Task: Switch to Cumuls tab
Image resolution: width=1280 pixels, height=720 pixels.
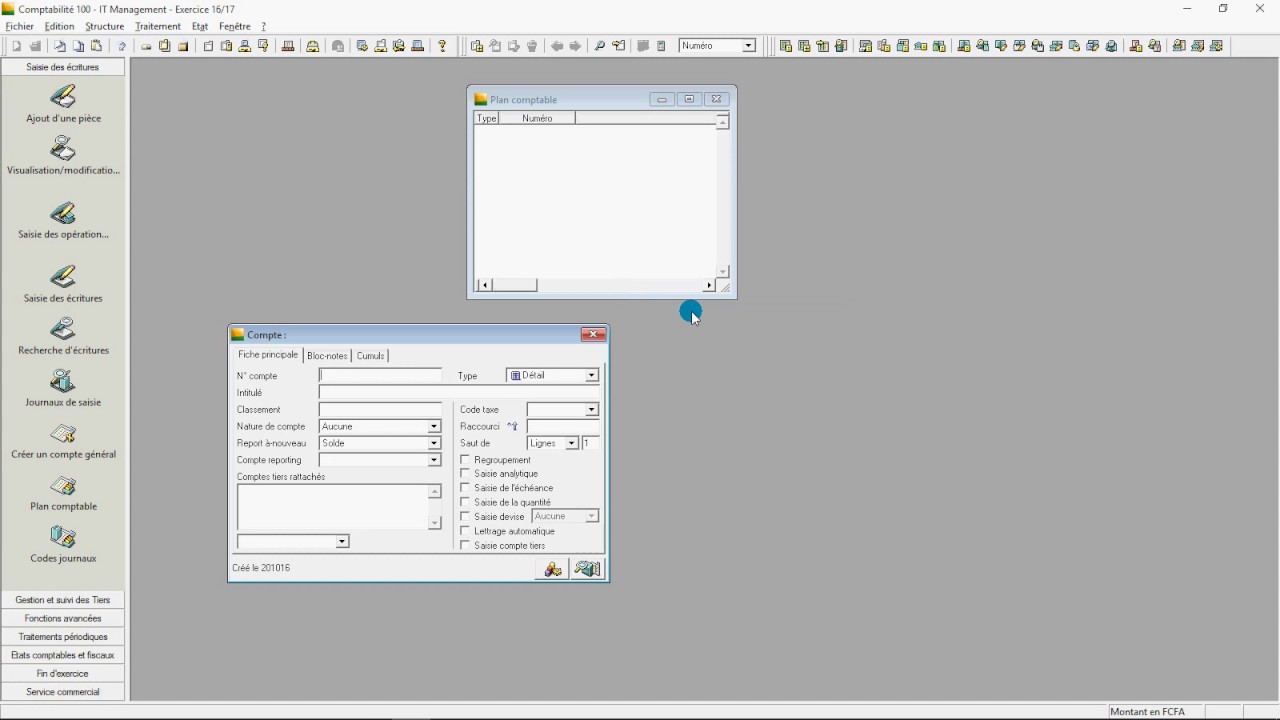Action: [370, 356]
